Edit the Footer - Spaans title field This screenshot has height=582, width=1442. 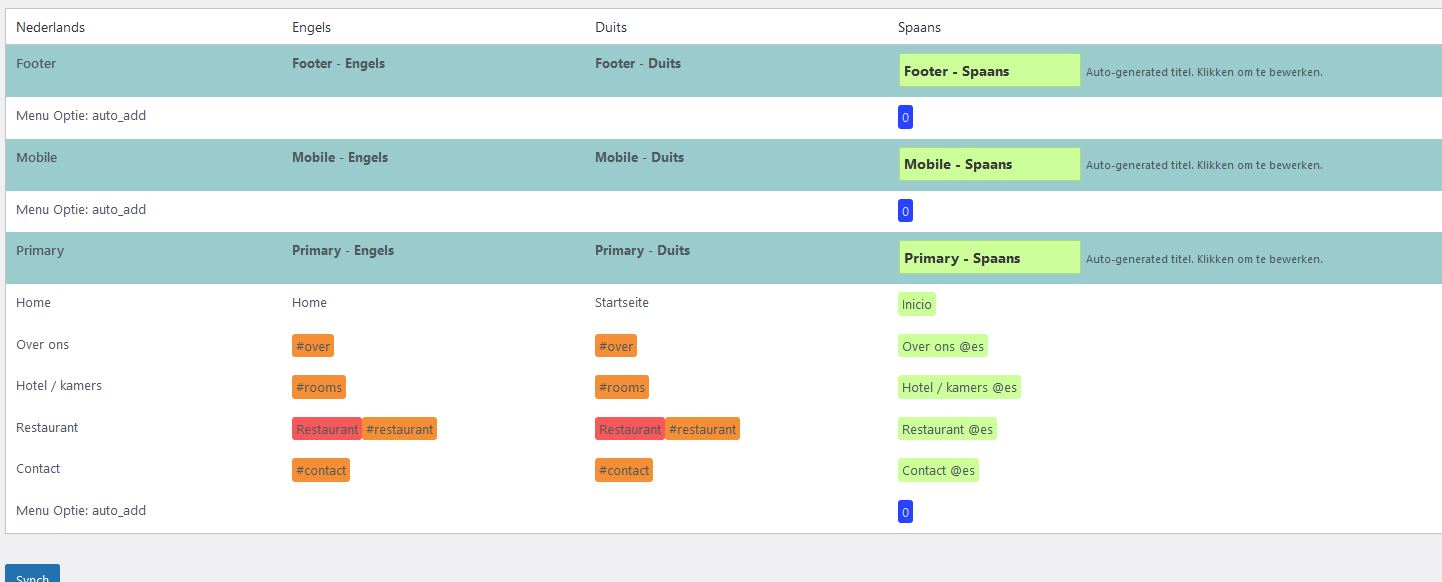coord(990,71)
